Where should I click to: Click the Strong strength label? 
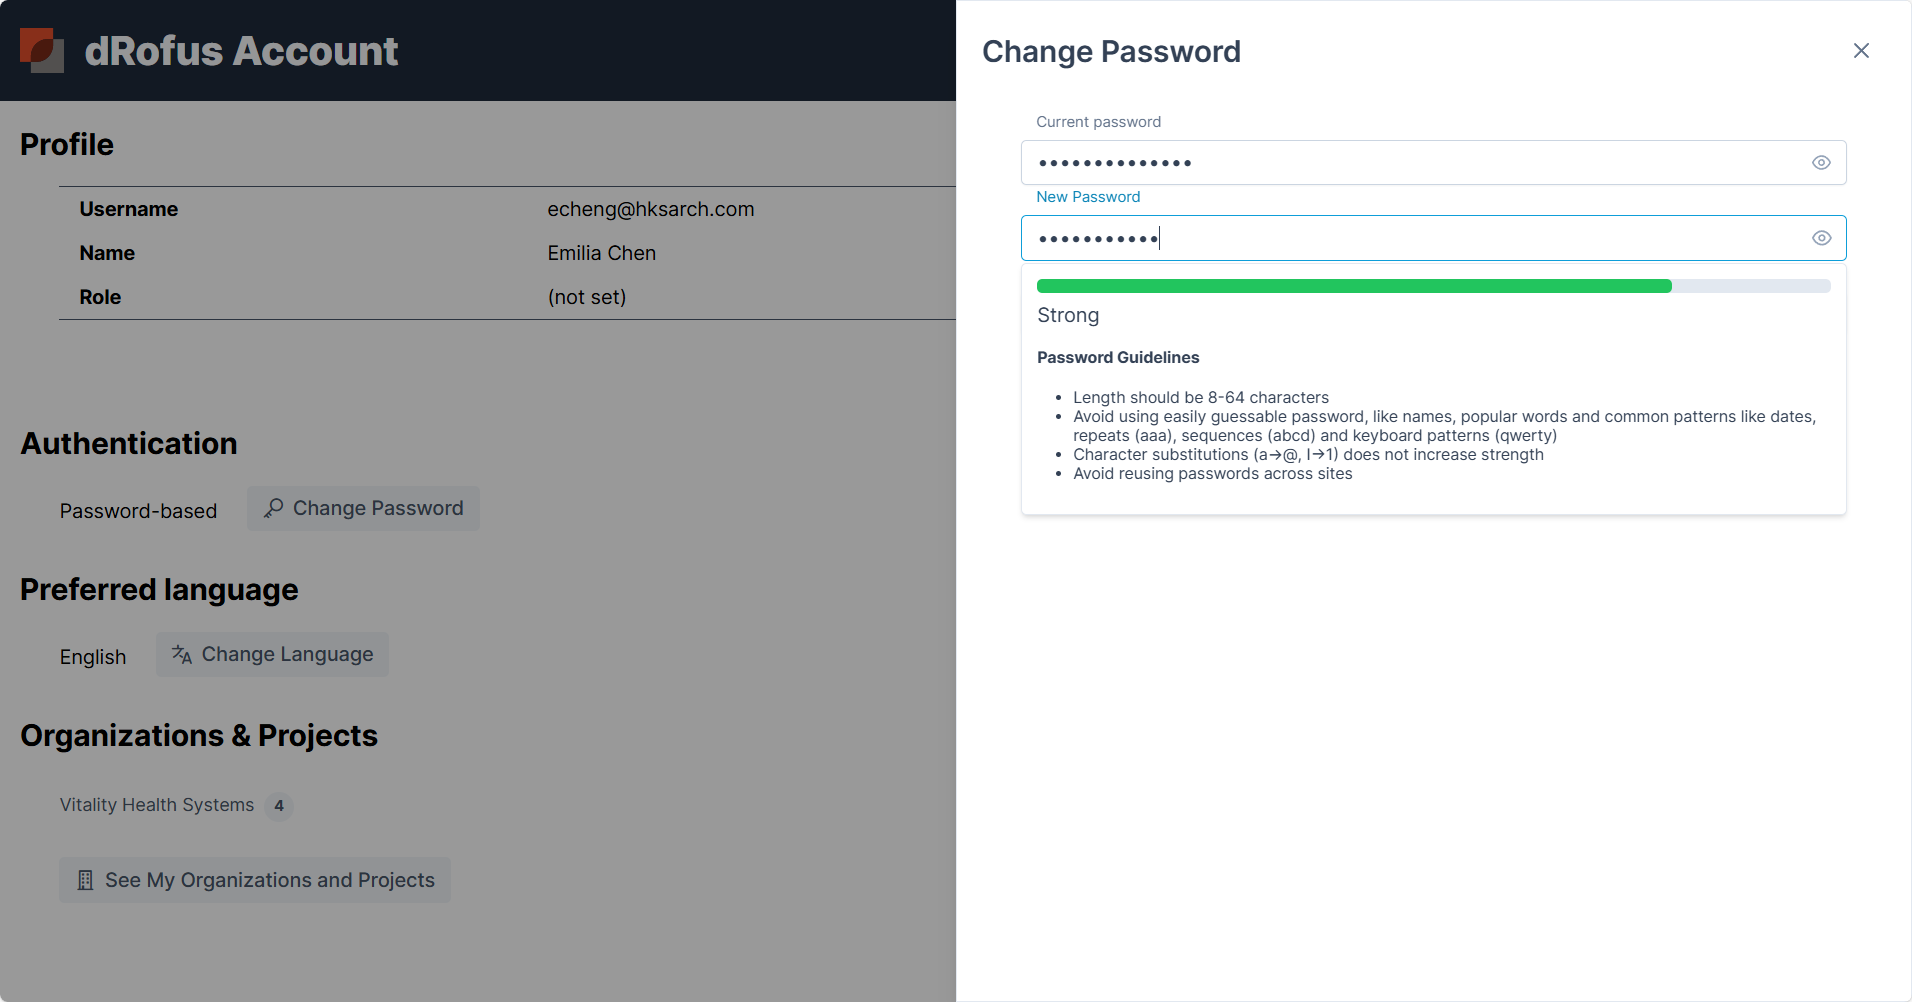pyautogui.click(x=1068, y=316)
